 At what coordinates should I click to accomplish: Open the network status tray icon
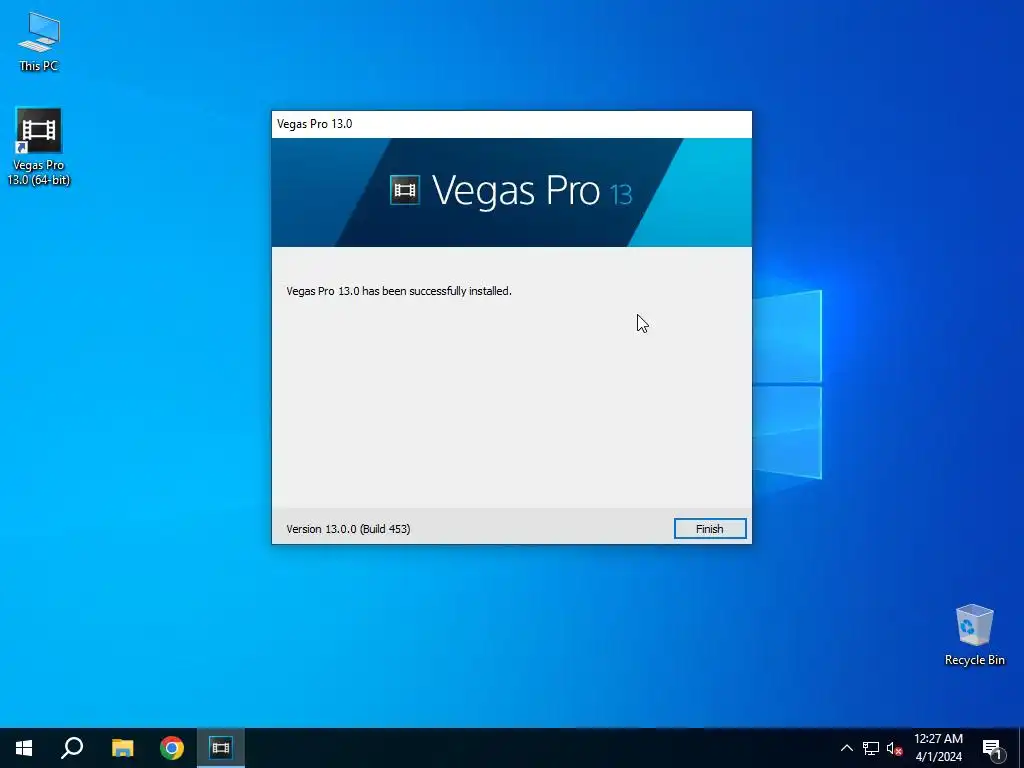(x=871, y=748)
